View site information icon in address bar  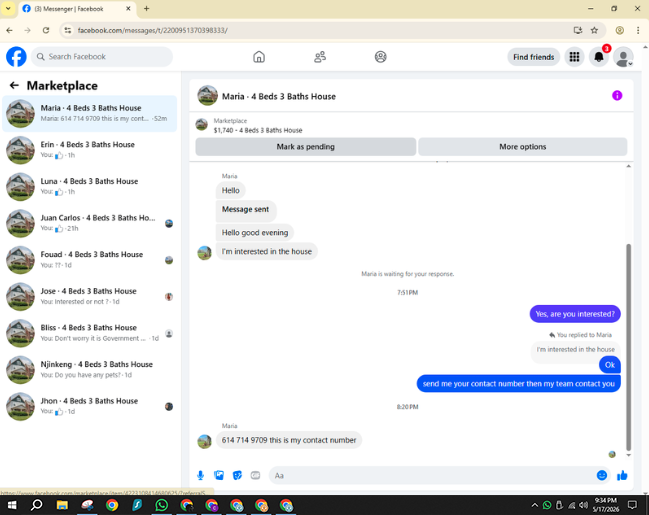pos(68,30)
